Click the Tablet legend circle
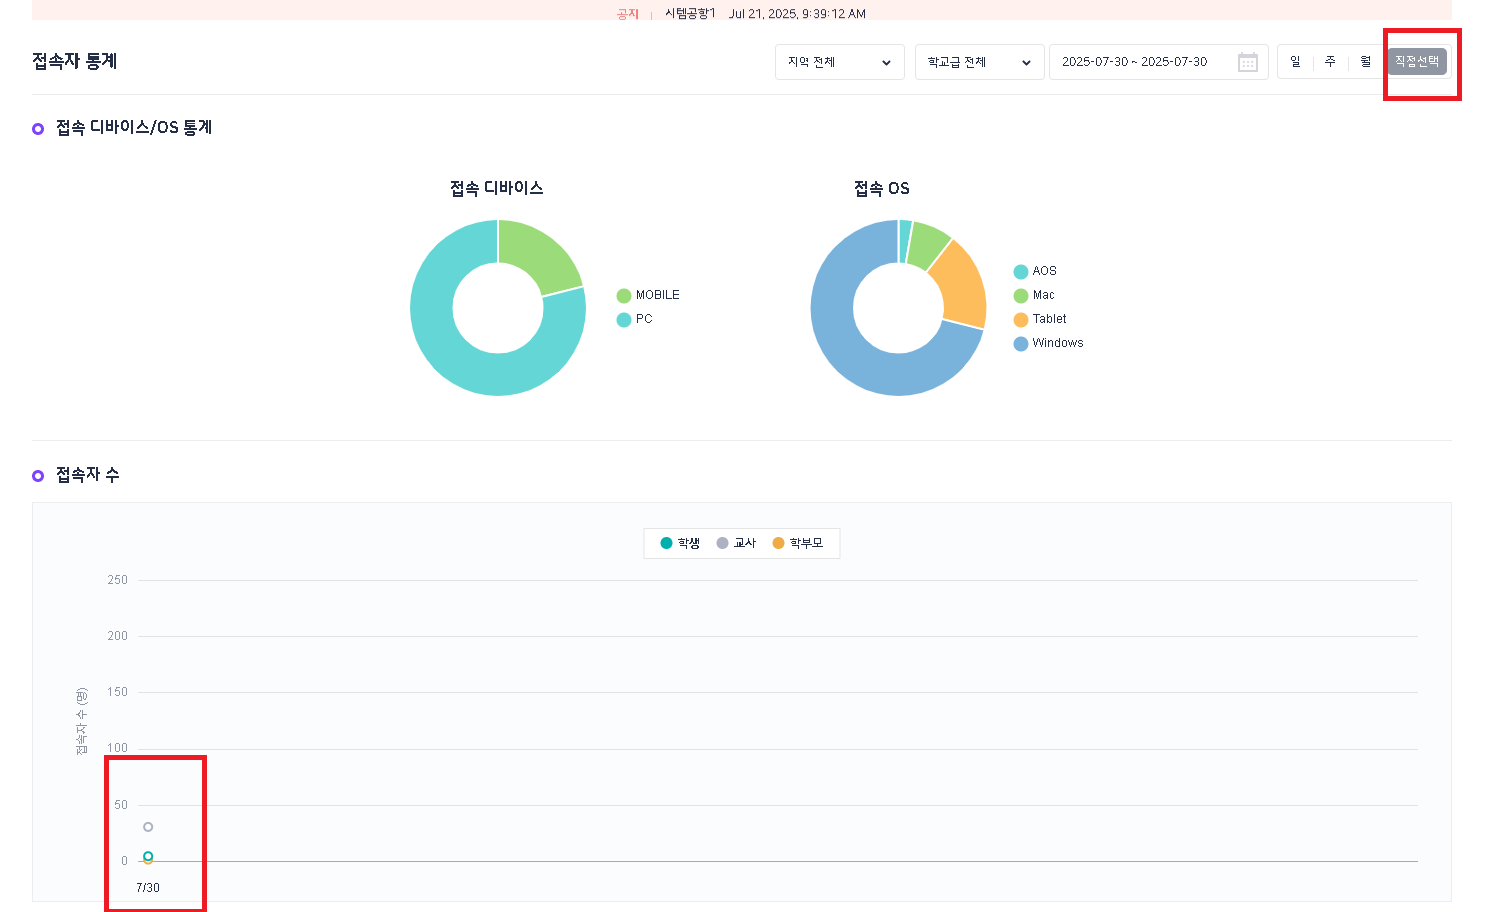This screenshot has width=1491, height=912. [1020, 319]
